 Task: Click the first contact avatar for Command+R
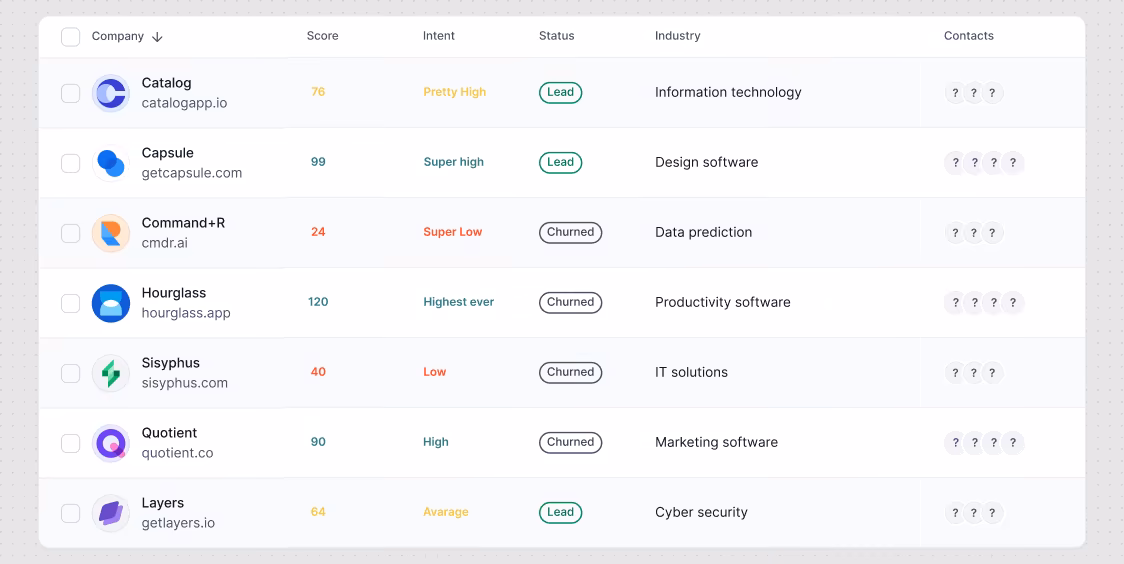click(x=955, y=233)
